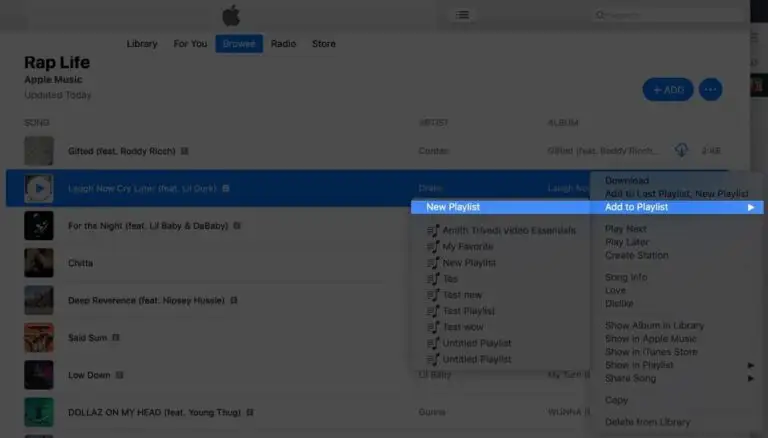
Task: Choose the Test new playlist entry
Action: 462,295
